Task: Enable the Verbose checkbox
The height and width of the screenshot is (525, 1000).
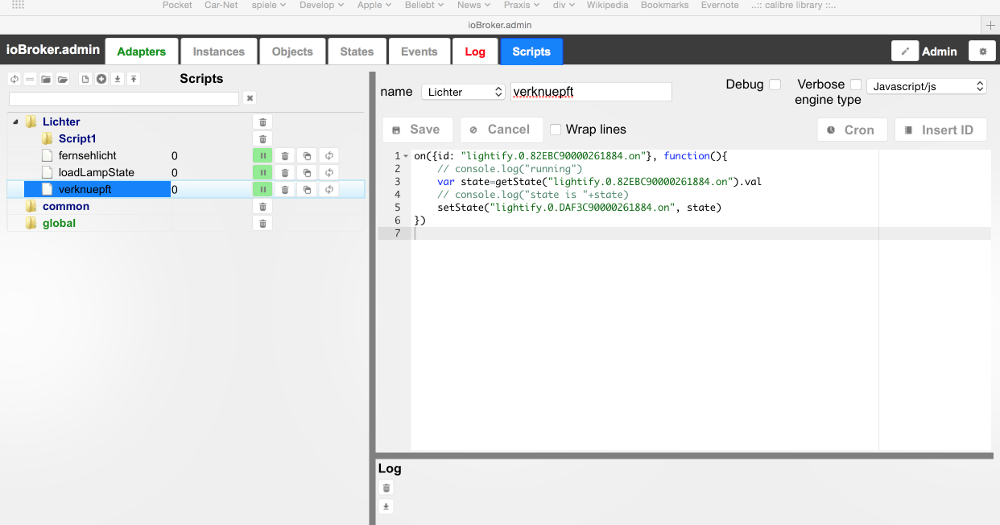Action: [x=856, y=84]
